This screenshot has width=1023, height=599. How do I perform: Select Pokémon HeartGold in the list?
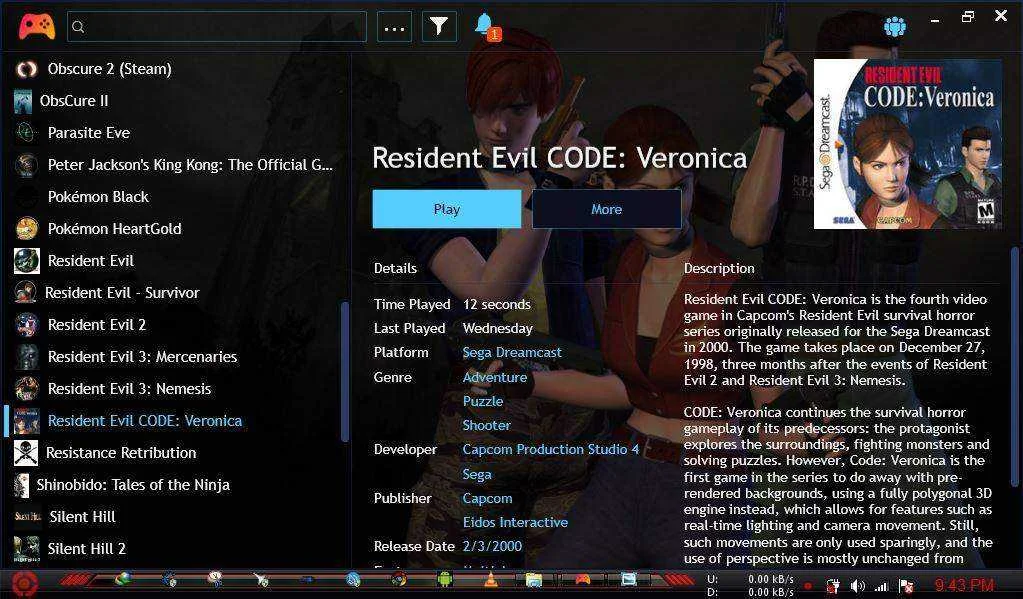click(114, 229)
